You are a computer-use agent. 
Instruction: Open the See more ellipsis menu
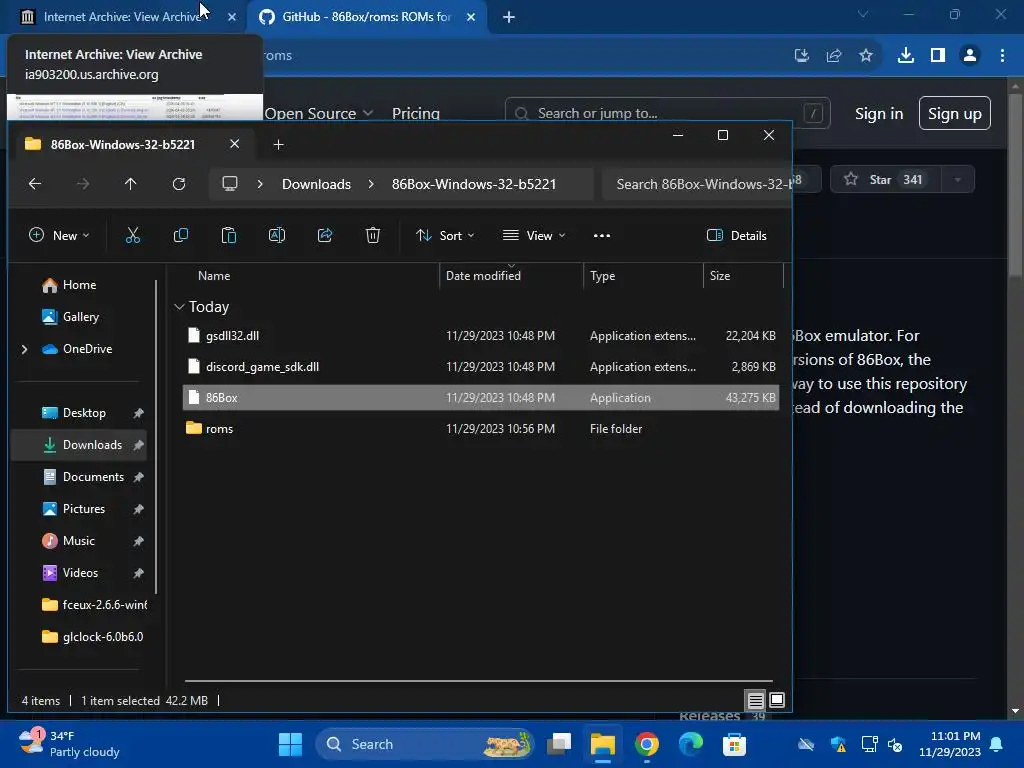(x=602, y=236)
